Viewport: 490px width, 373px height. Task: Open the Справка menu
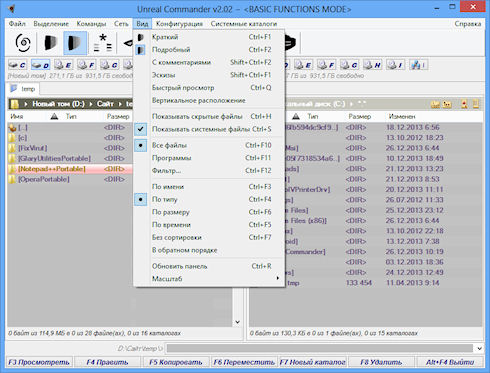[468, 24]
